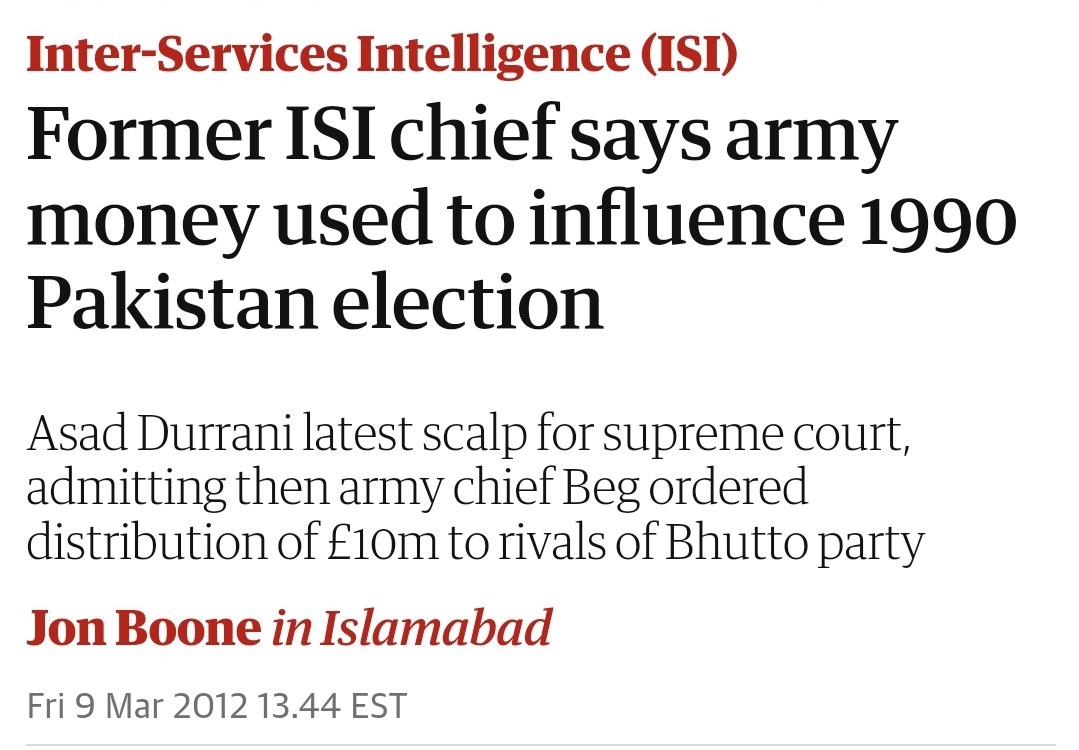Click 'money used to influence' headline text
The image size is (1079, 750).
[x=436, y=217]
